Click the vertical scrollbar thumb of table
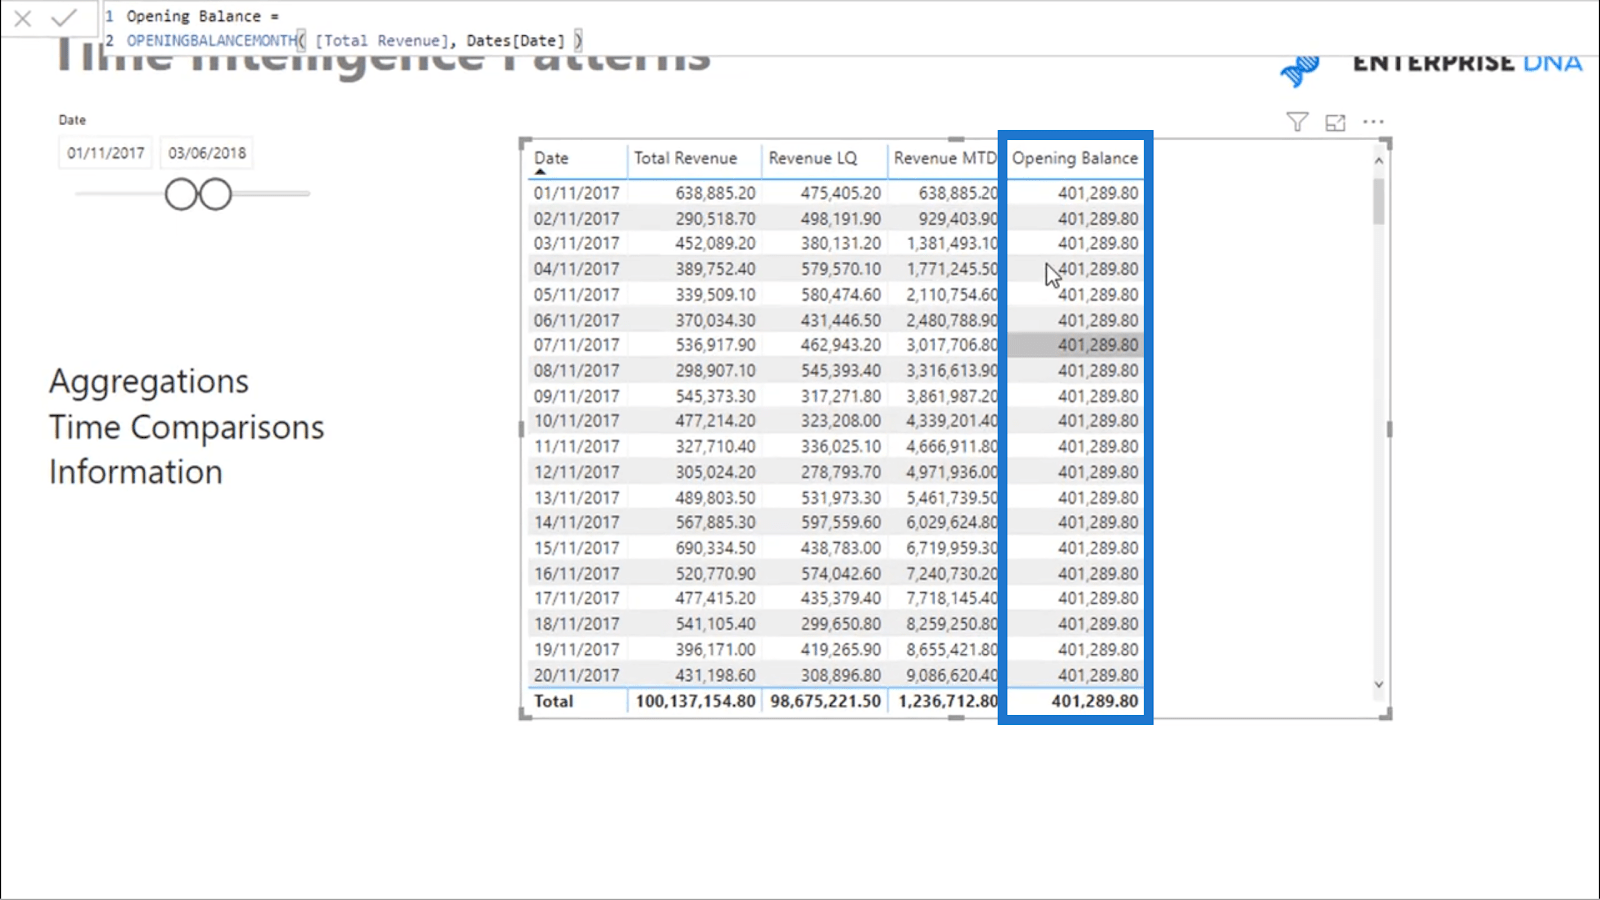This screenshot has width=1600, height=900. (x=1379, y=201)
